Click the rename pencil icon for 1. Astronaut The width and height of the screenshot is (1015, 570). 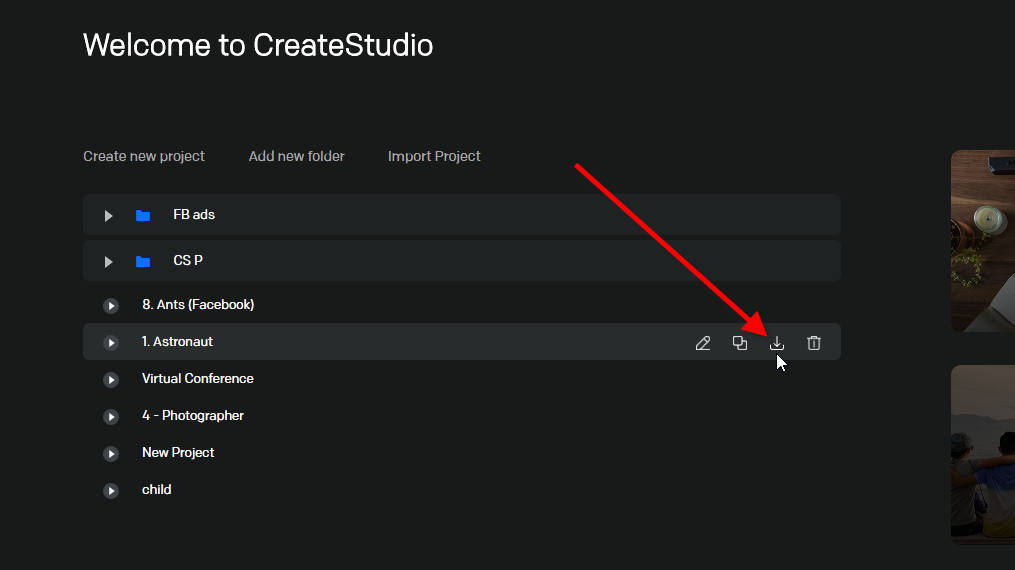tap(702, 343)
